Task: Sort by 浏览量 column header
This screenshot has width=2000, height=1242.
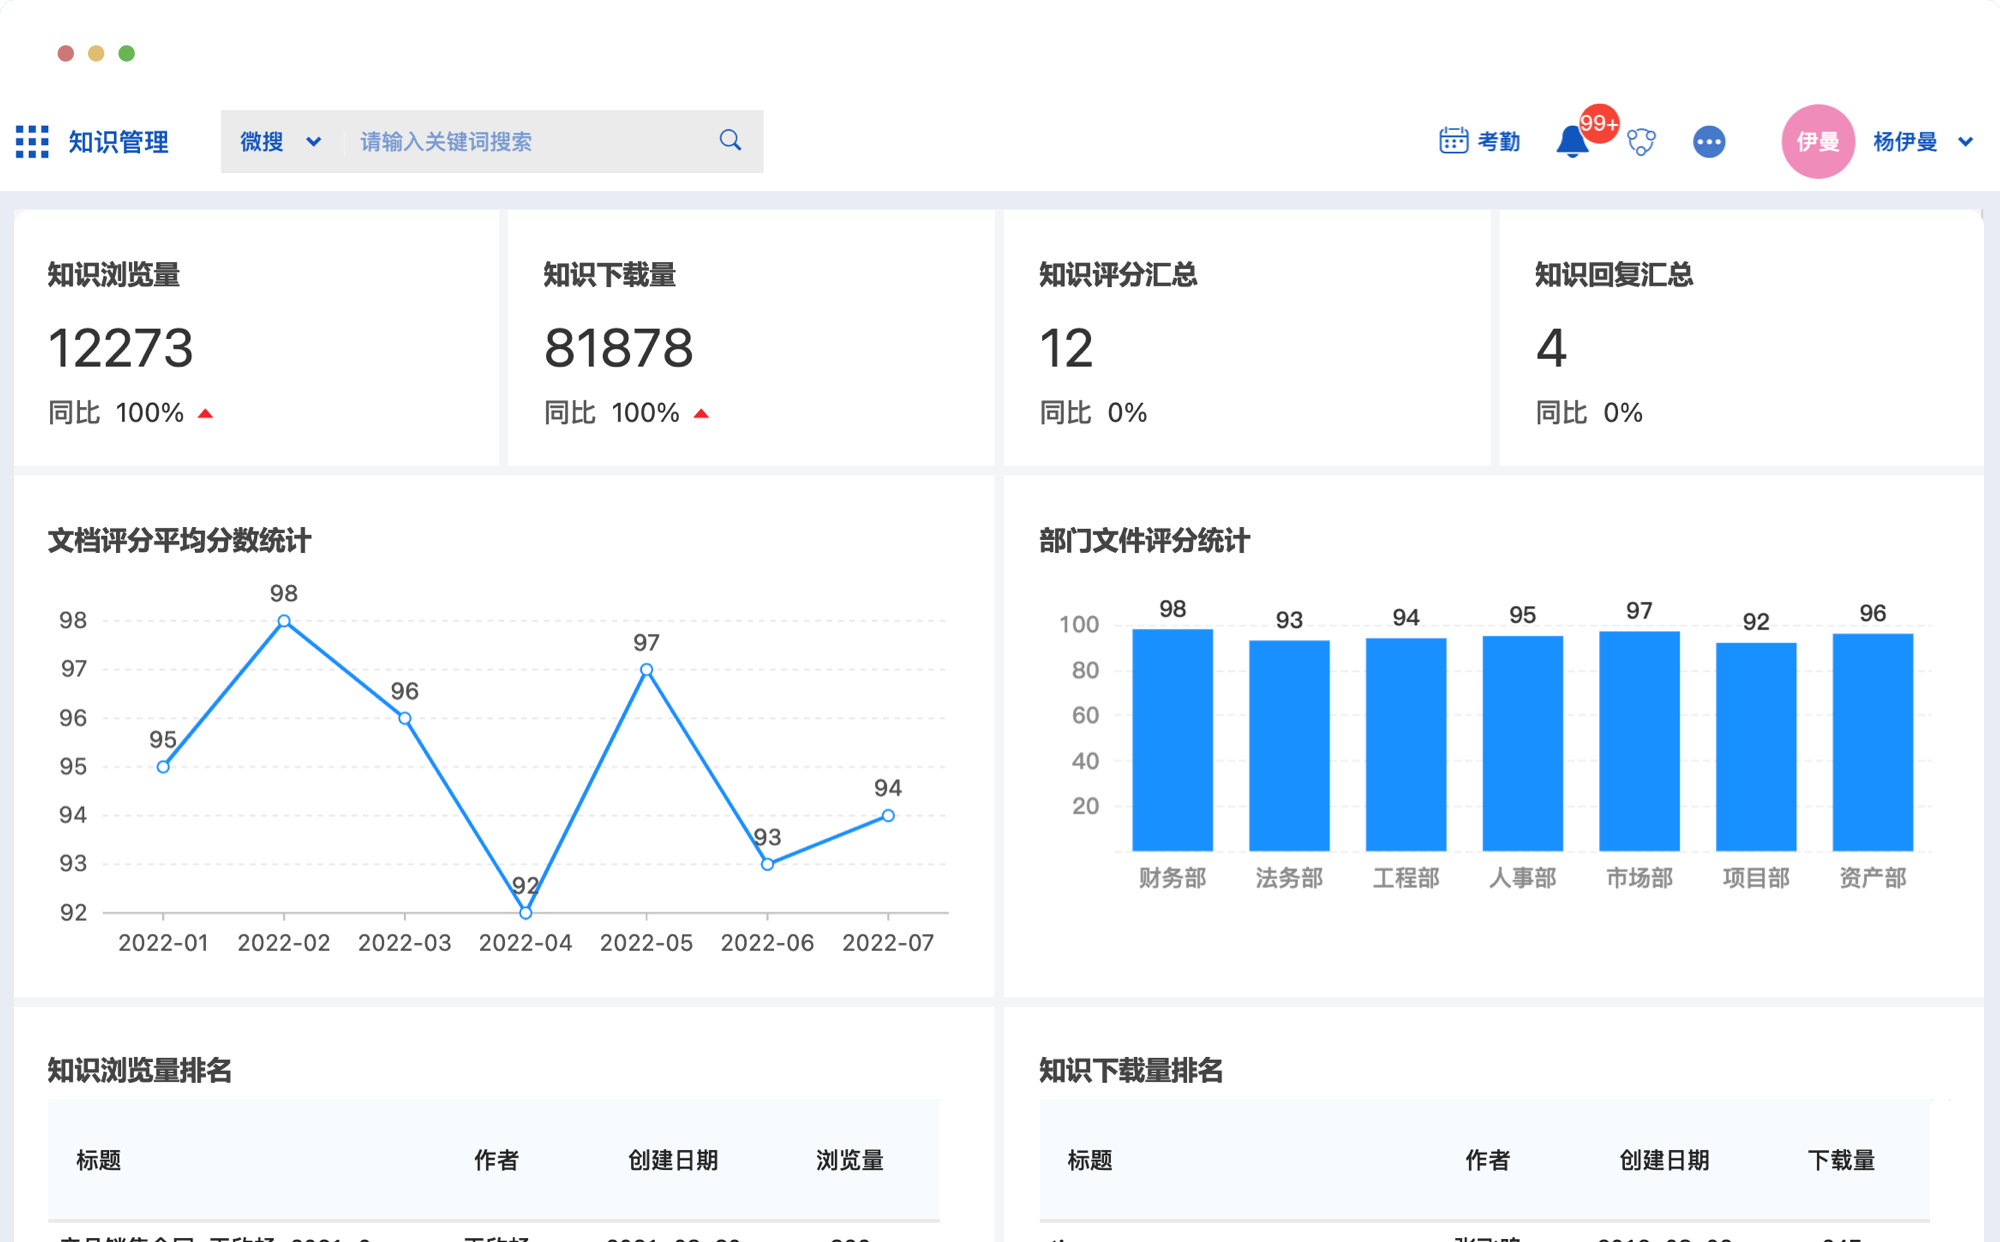Action: pyautogui.click(x=849, y=1160)
